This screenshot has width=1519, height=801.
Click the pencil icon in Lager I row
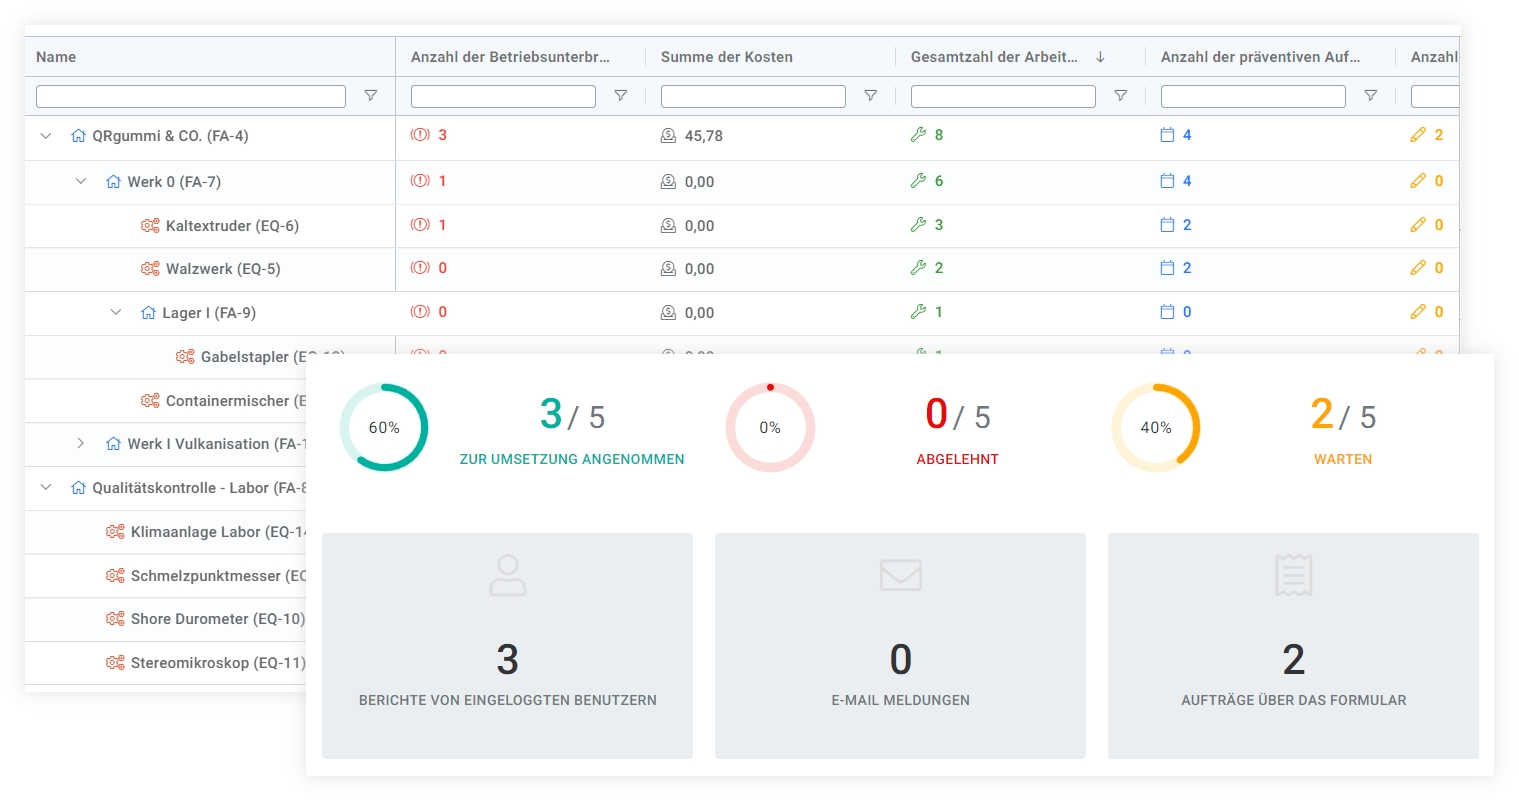click(x=1418, y=312)
